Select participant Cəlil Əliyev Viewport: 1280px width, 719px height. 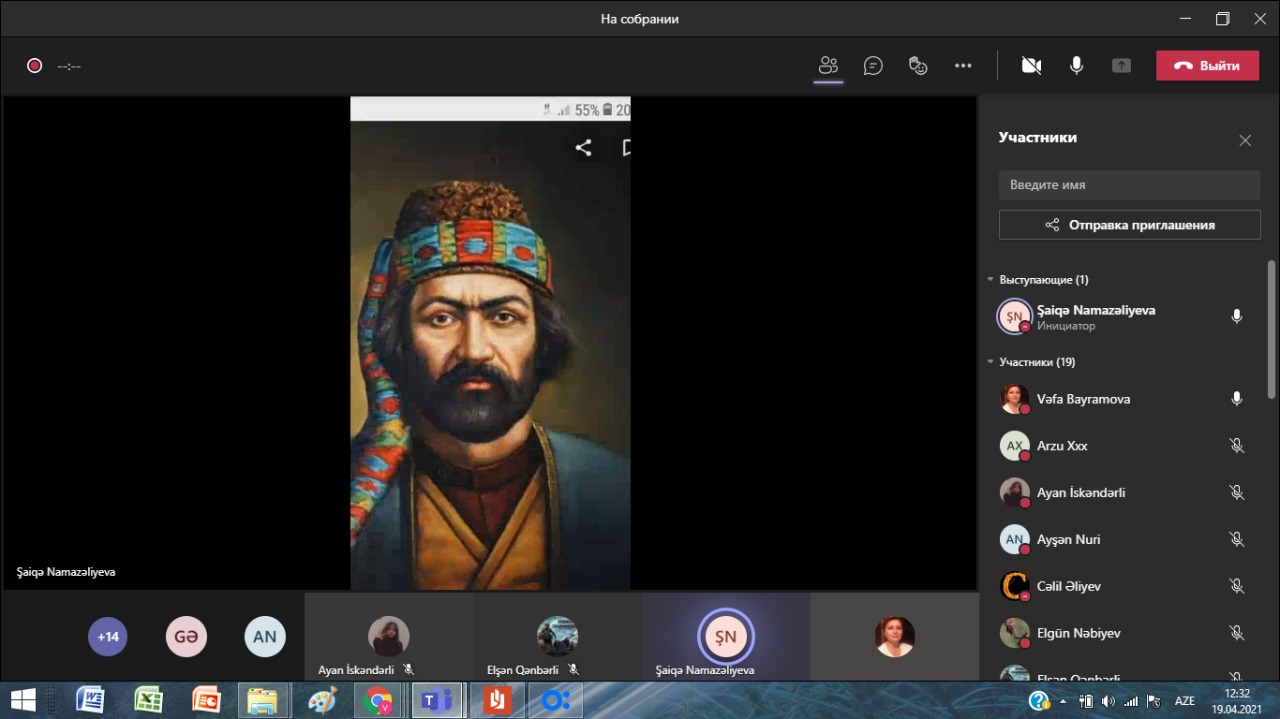click(x=1122, y=586)
